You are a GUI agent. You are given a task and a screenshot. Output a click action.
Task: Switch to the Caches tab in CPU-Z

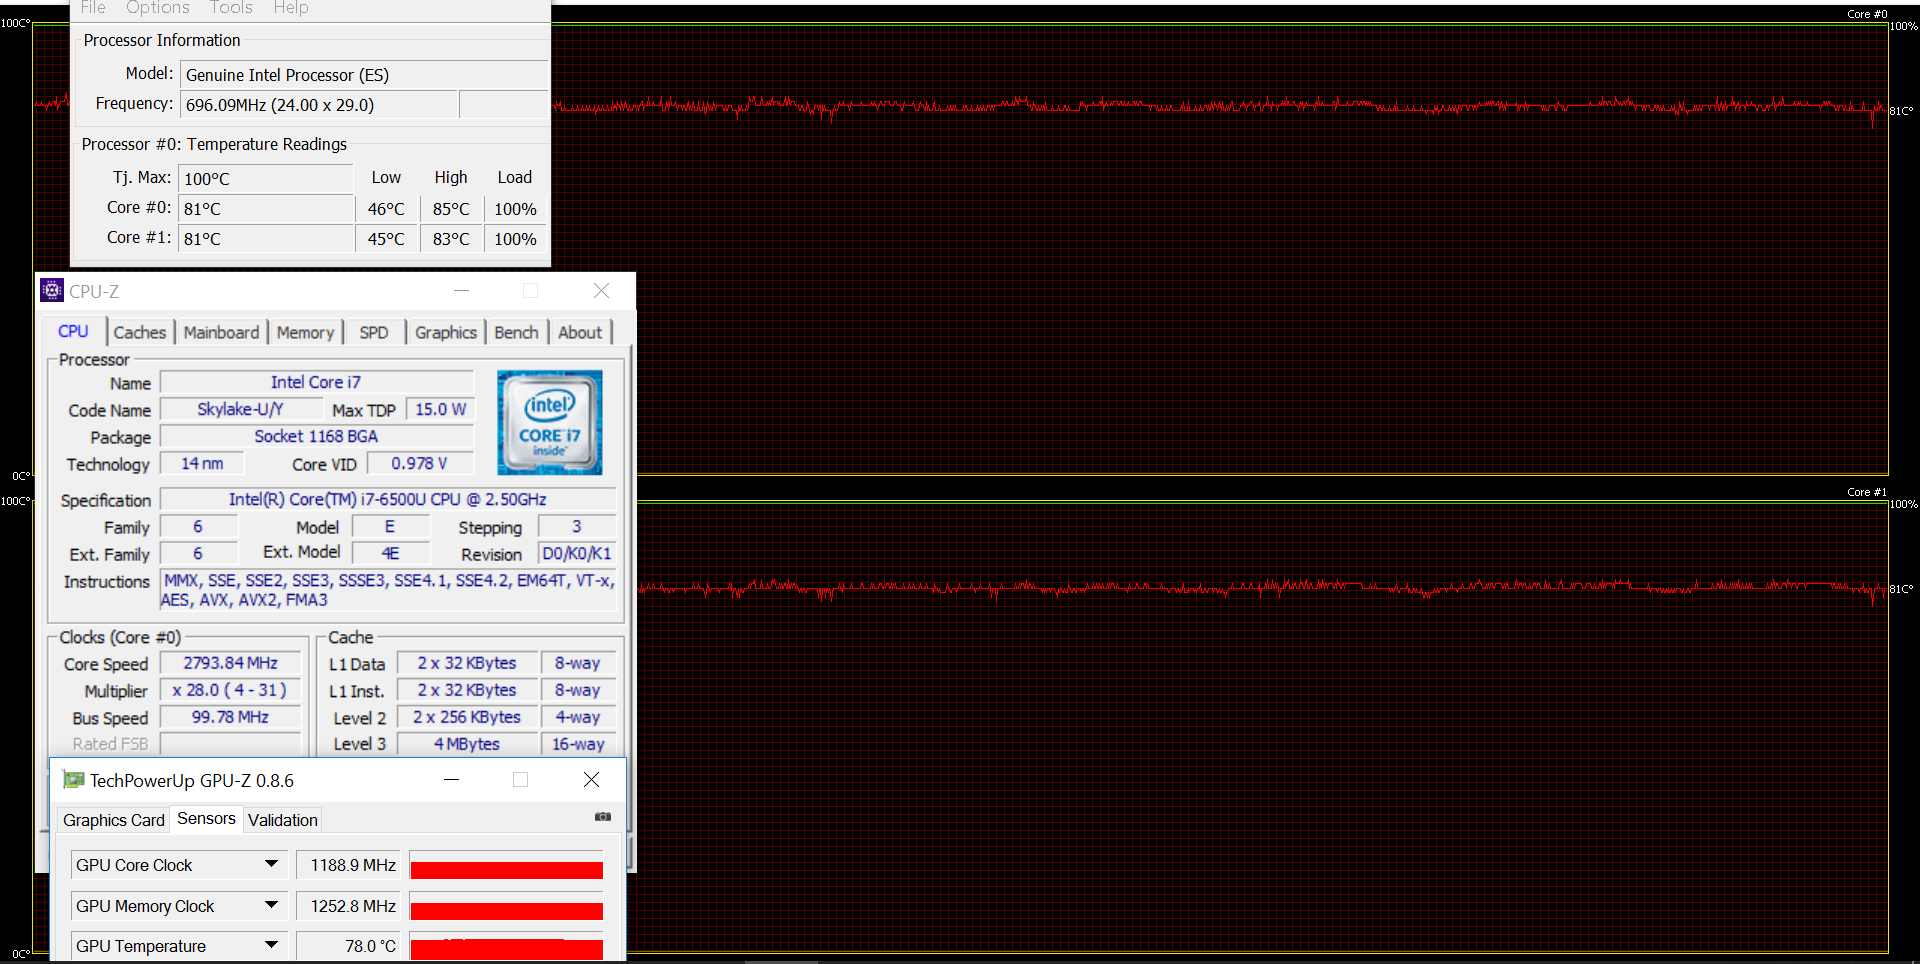point(139,333)
